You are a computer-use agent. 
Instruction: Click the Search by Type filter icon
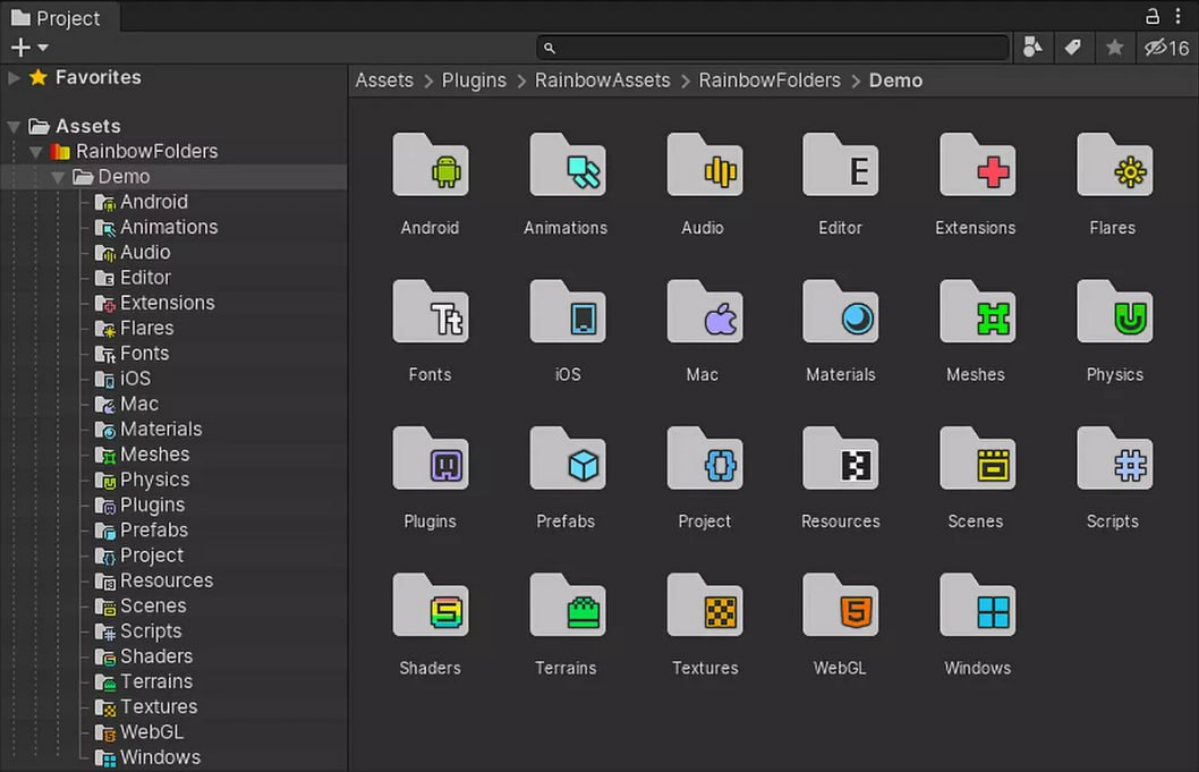point(1032,47)
